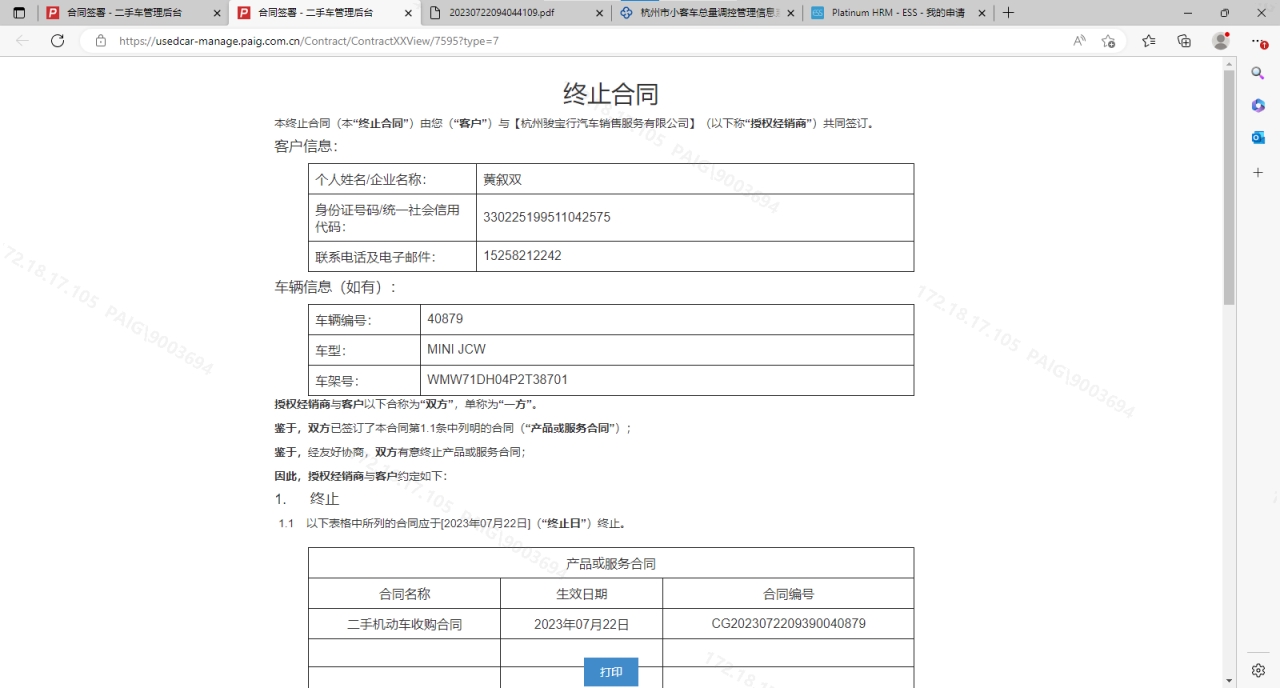Image resolution: width=1280 pixels, height=688 pixels.
Task: Close the 20230722094044109.pdf tab
Action: [x=598, y=13]
